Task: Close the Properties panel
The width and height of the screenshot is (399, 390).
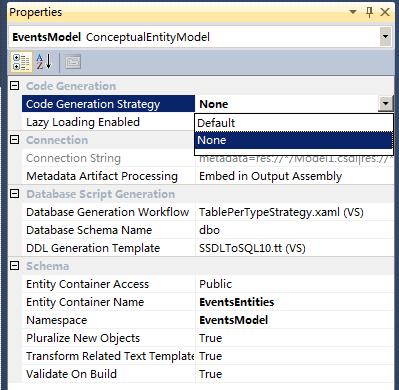Action: (385, 12)
